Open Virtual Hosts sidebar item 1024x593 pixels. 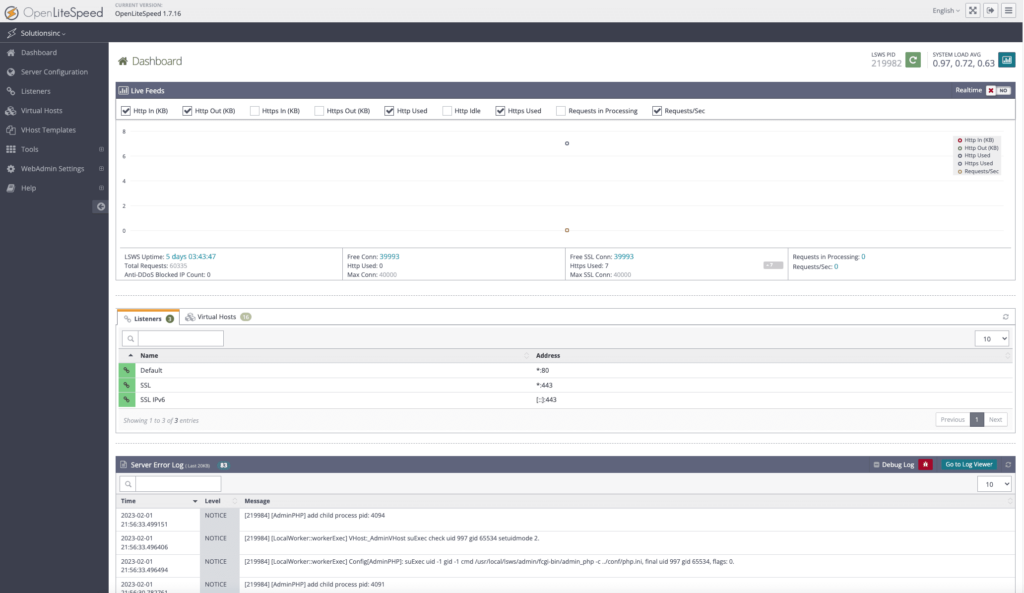(41, 110)
